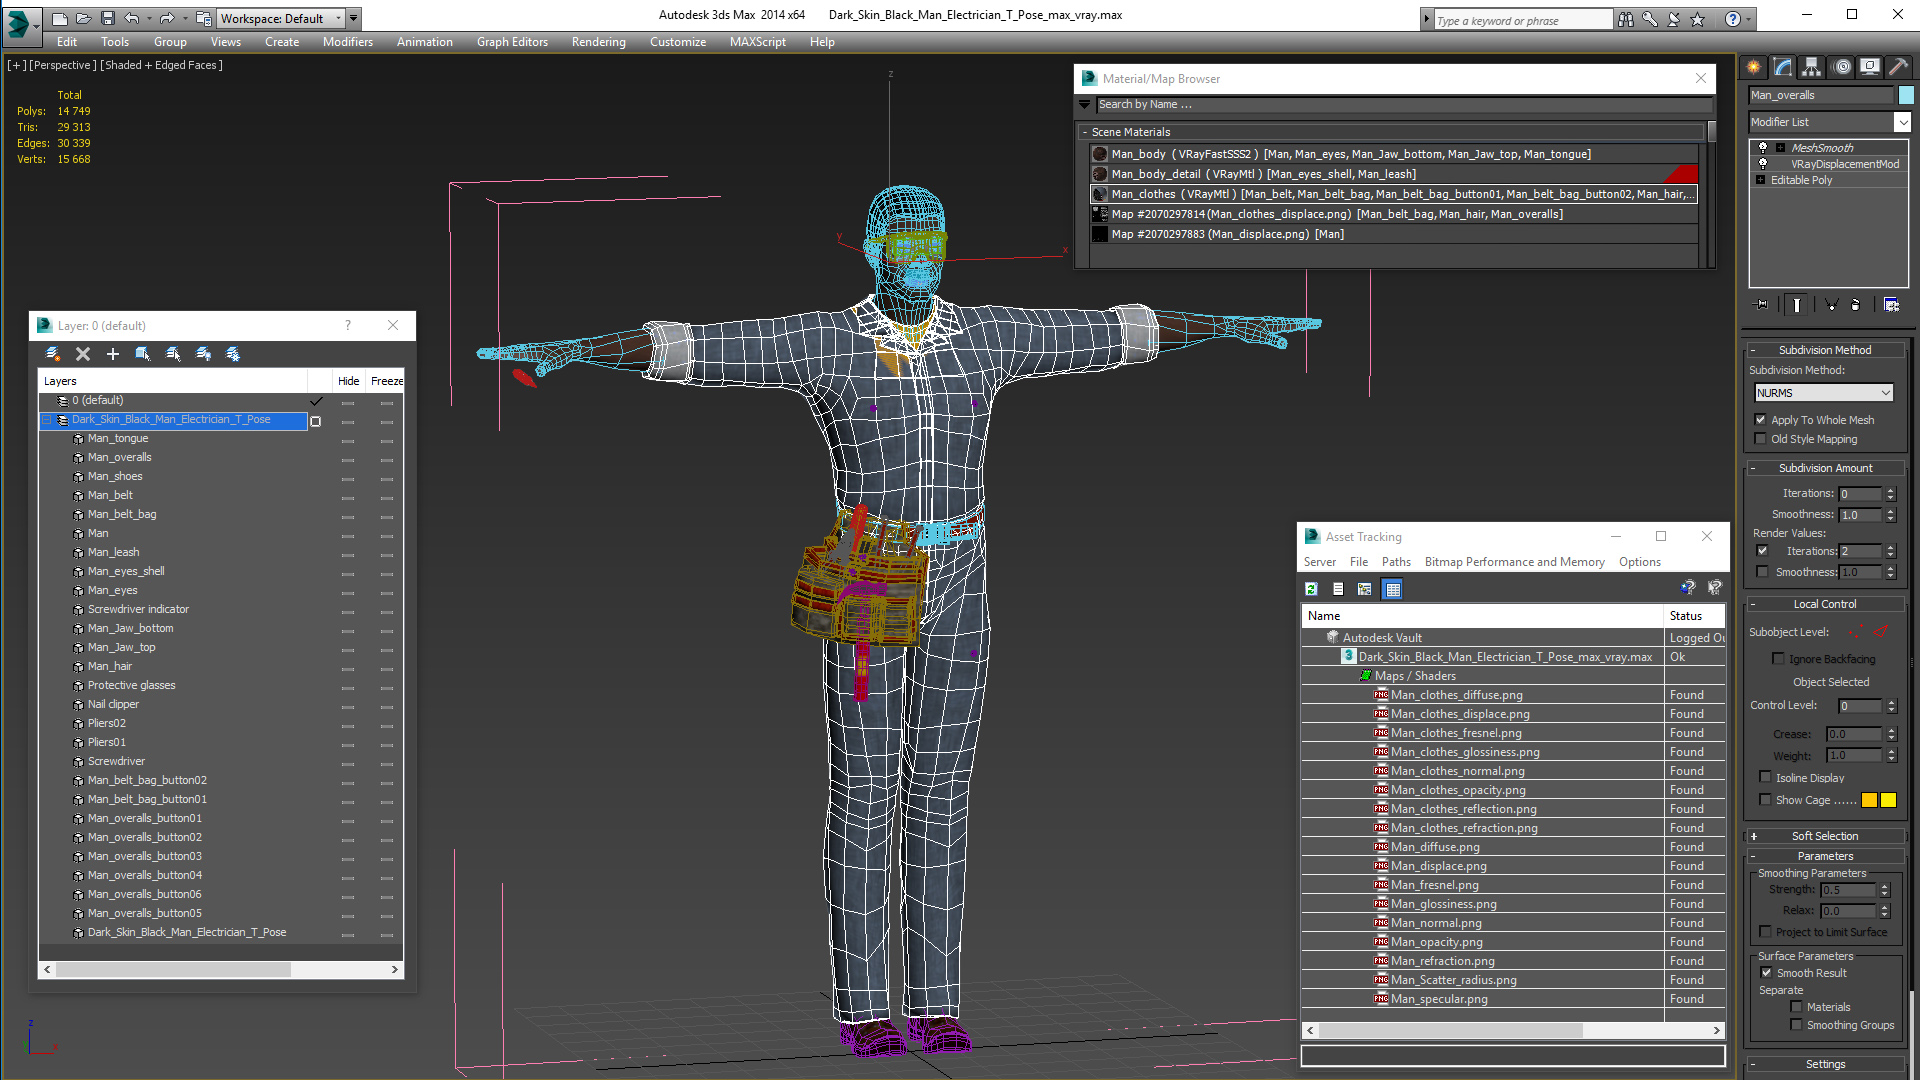Enable Show Cage checkbox
1920x1080 pixels.
[1765, 800]
